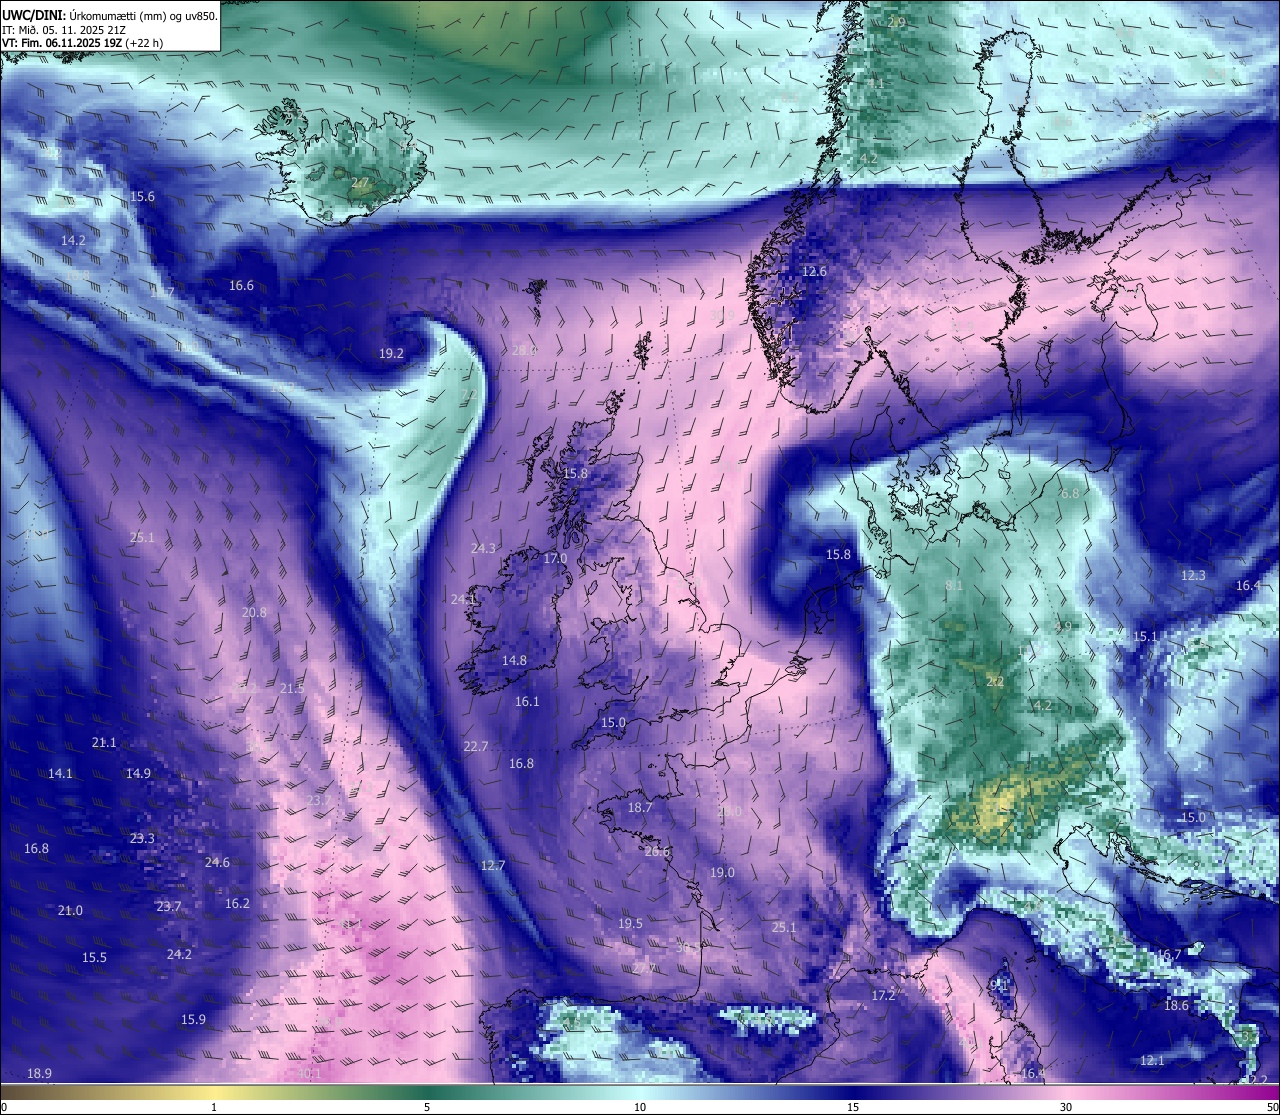Viewport: 1280px width, 1115px height.
Task: Click the 17.2 value near the Mediterranean coast
Action: [883, 996]
